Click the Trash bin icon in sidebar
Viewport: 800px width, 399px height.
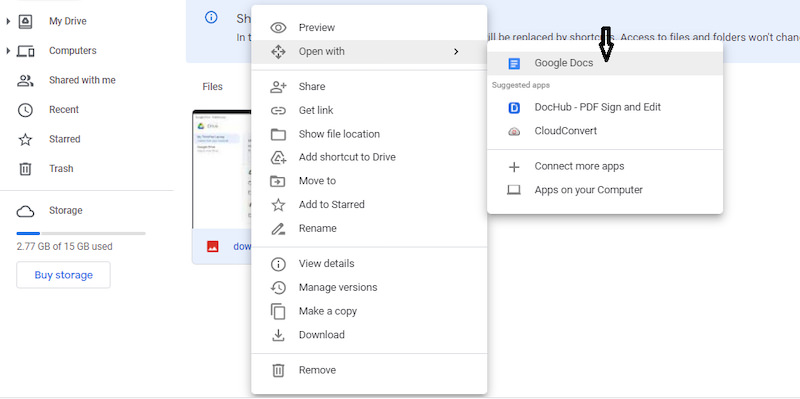pos(26,169)
